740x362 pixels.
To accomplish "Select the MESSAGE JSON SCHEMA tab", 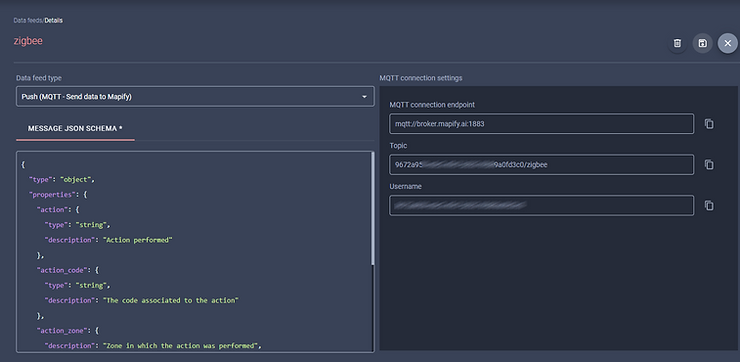I will tap(76, 128).
